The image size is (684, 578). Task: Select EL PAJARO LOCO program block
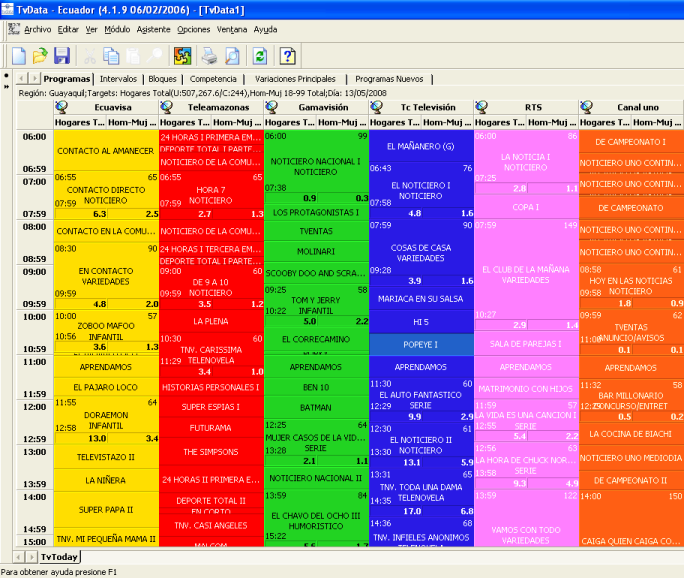(x=106, y=387)
